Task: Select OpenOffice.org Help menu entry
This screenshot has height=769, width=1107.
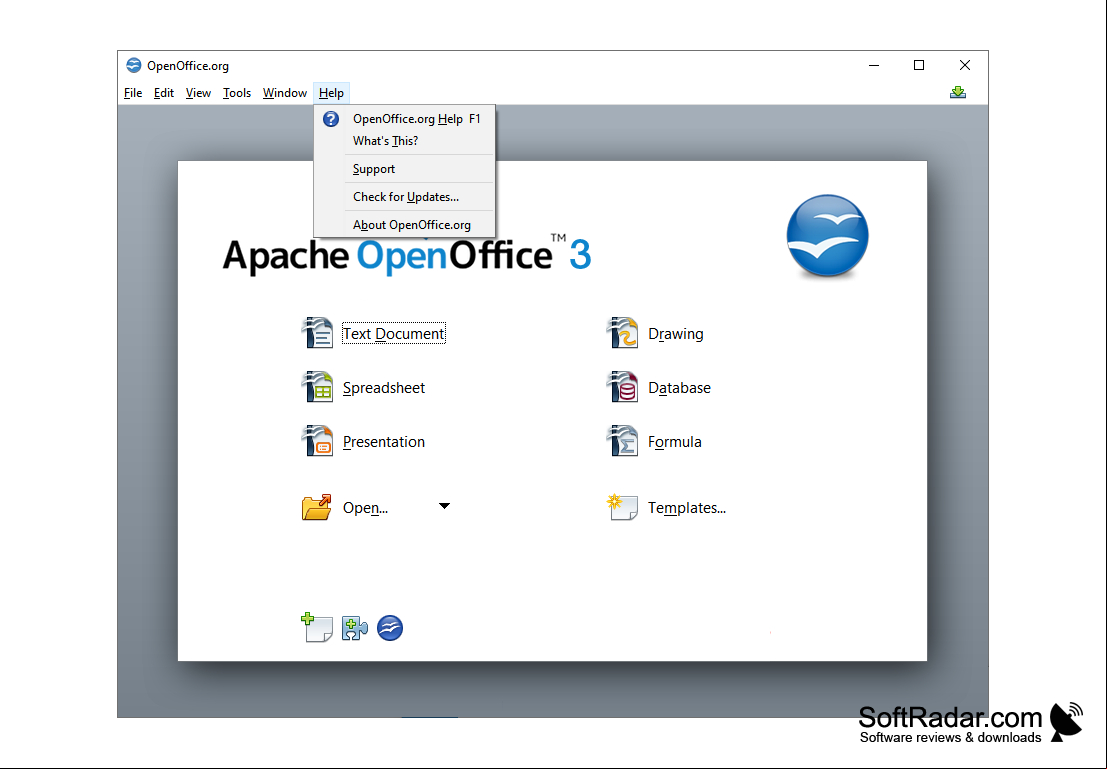Action: [x=405, y=119]
